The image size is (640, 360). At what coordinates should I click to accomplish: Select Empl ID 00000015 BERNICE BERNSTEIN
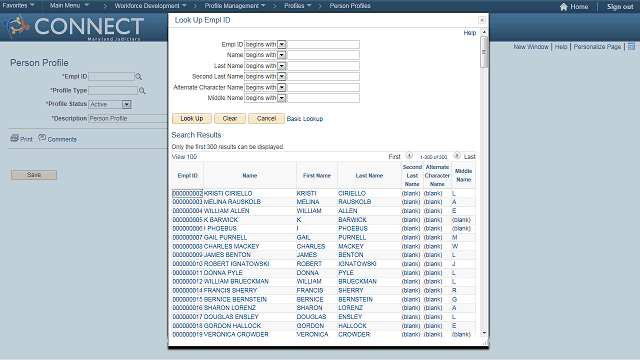pyautogui.click(x=187, y=300)
